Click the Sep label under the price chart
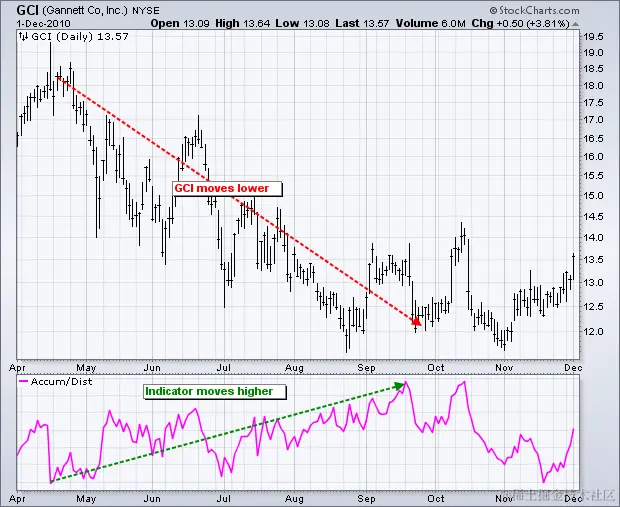Image resolution: width=620 pixels, height=507 pixels. pyautogui.click(x=366, y=368)
